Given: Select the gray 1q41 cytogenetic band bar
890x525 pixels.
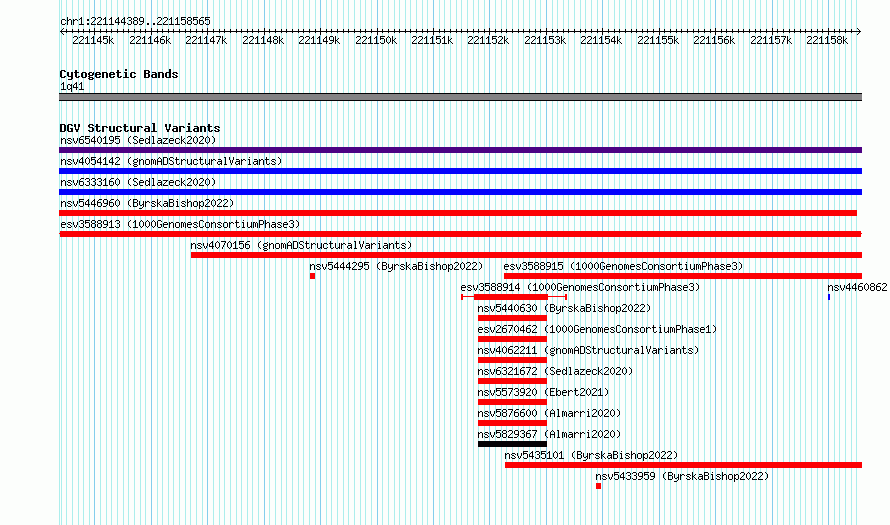Looking at the screenshot, I should (x=460, y=97).
